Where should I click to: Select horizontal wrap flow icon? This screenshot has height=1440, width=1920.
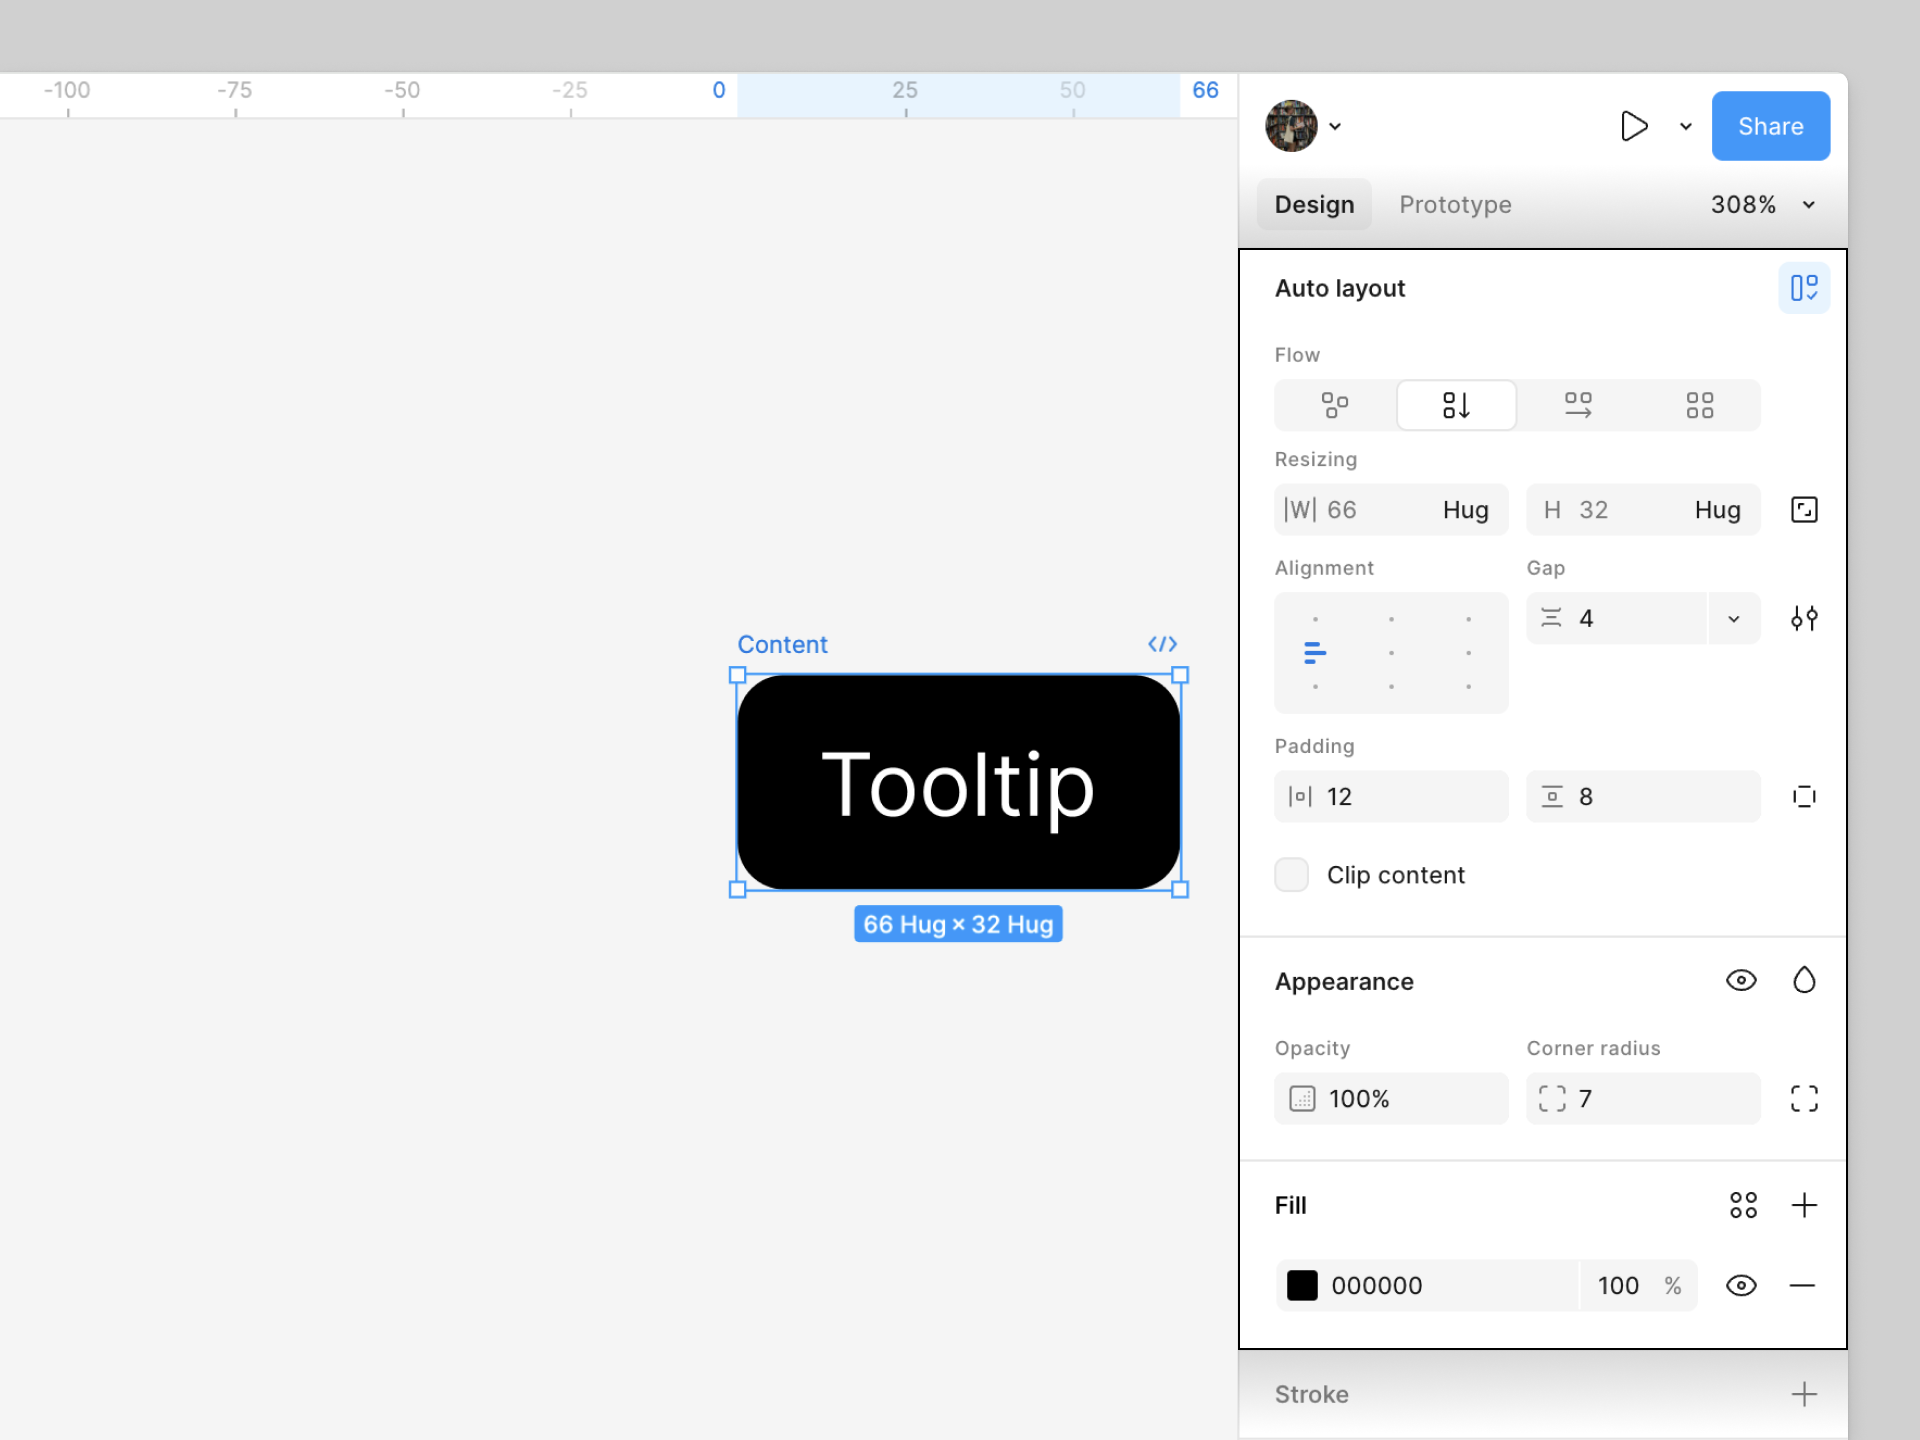[x=1578, y=405]
